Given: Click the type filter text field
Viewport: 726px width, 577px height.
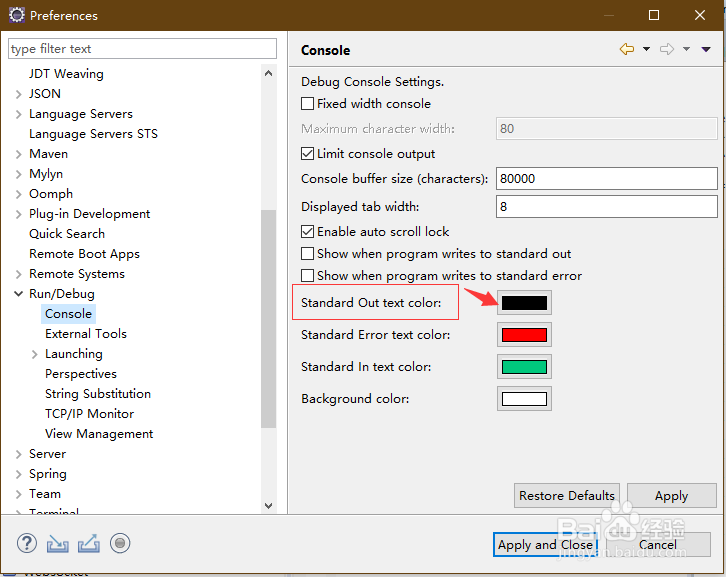Looking at the screenshot, I should point(142,49).
